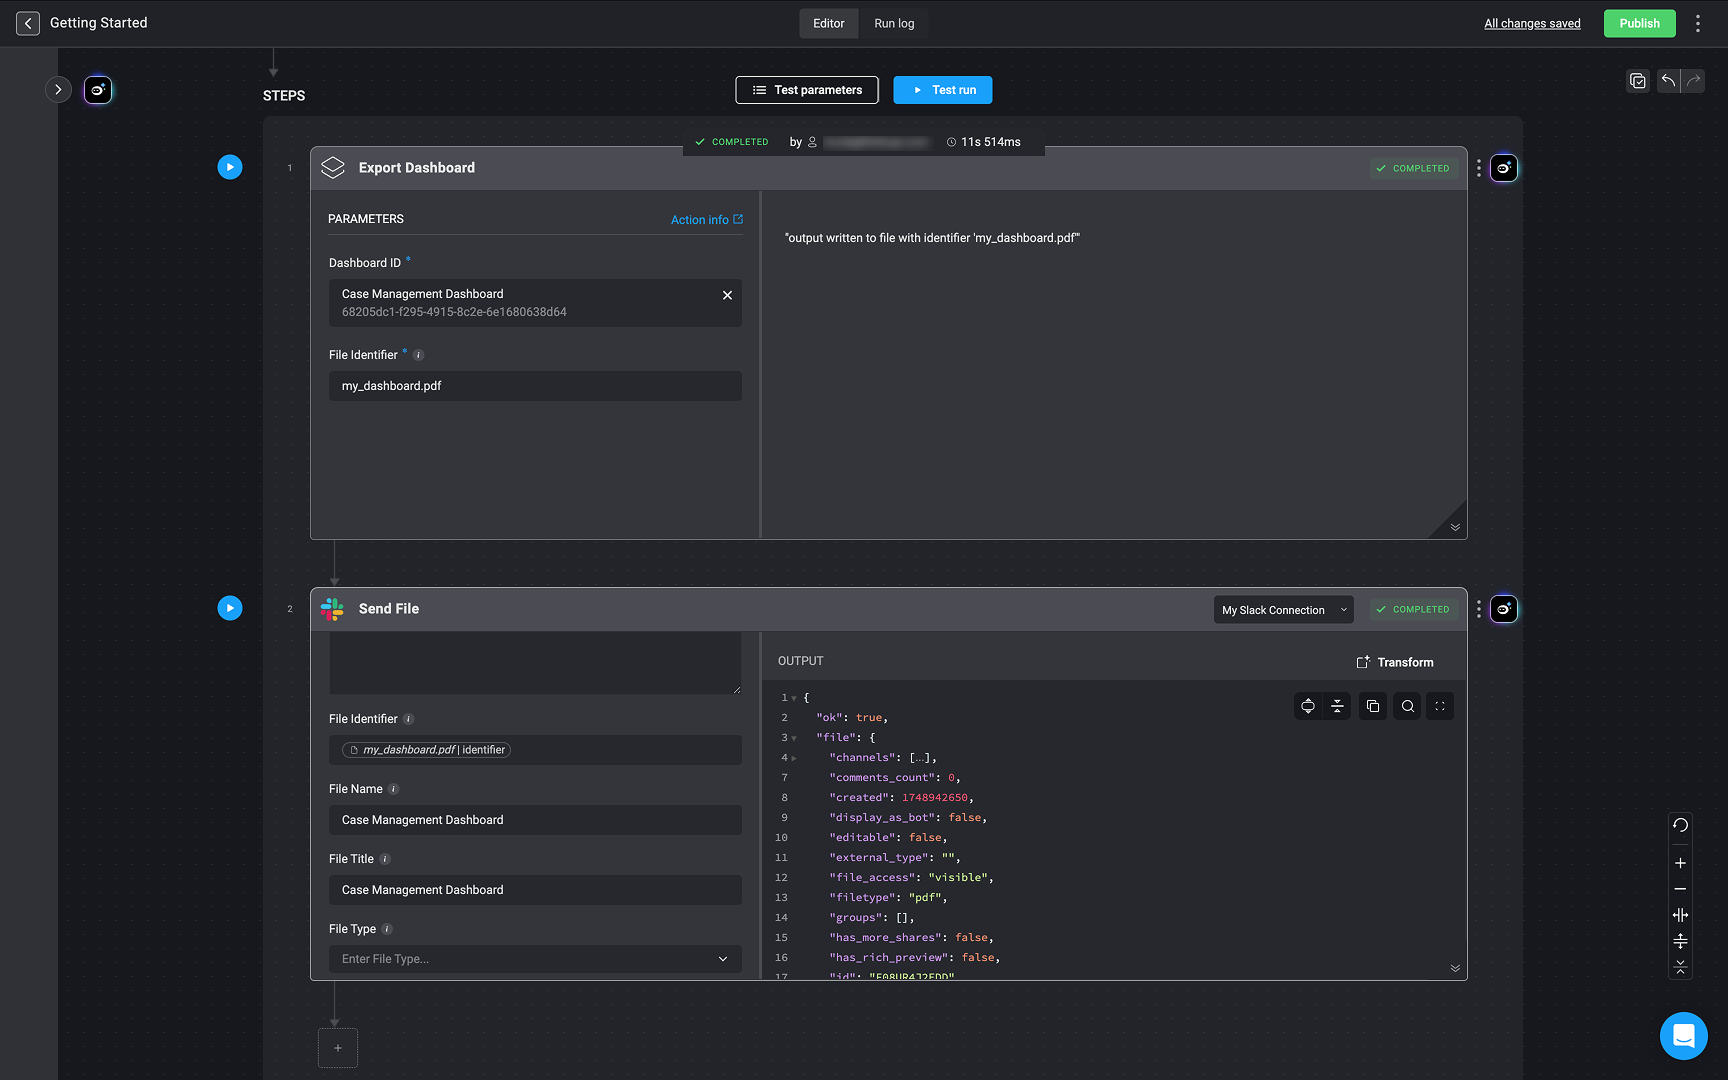Expand the "channels" array at line 4

794,758
